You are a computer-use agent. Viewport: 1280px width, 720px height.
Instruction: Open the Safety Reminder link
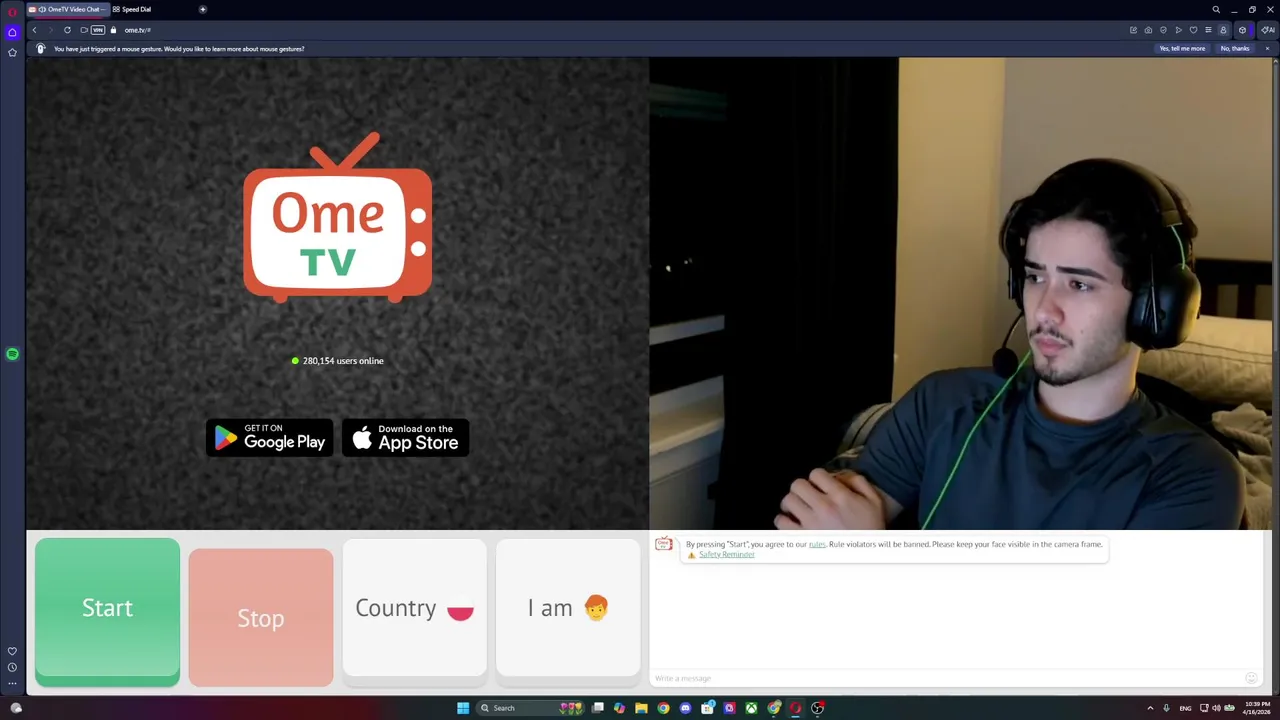pyautogui.click(x=727, y=554)
